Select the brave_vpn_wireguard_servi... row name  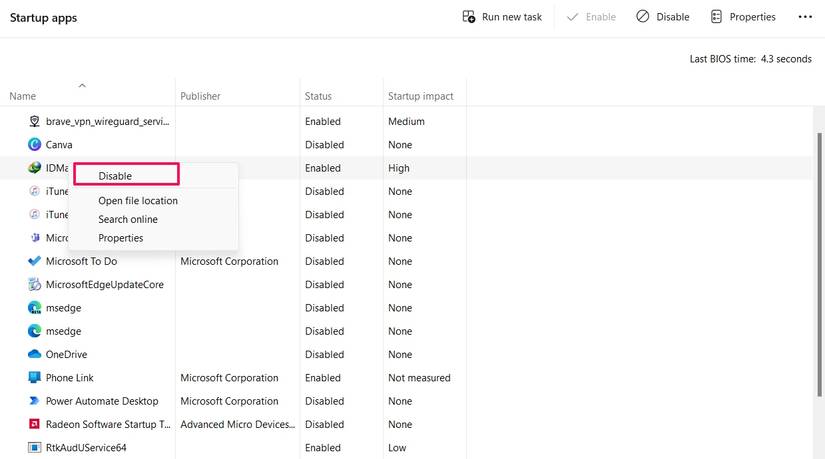coord(107,122)
